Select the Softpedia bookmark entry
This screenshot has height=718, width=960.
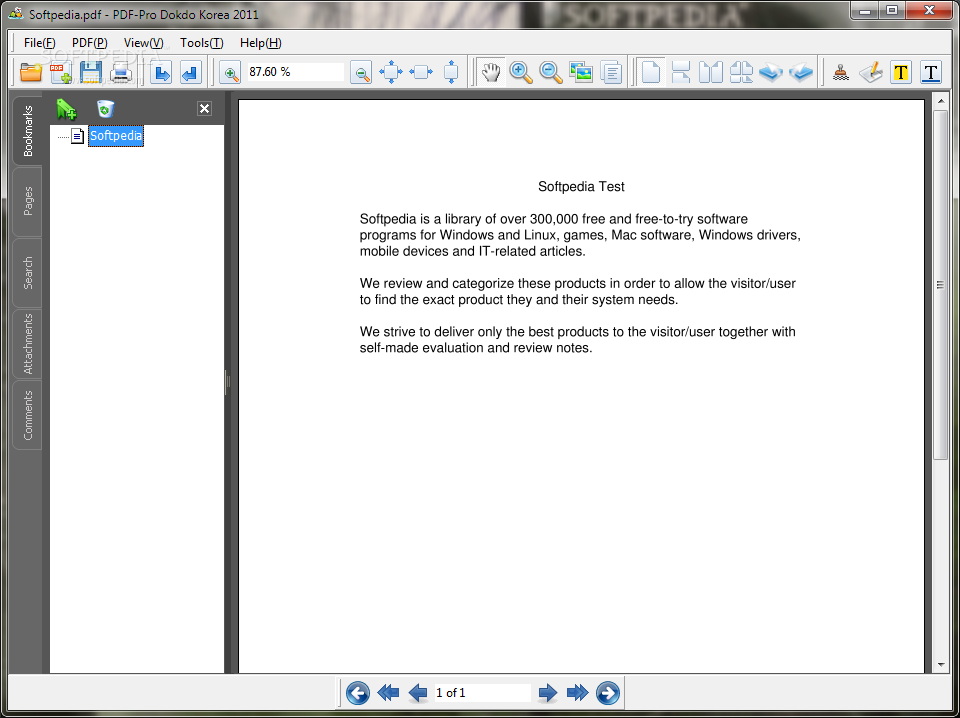coord(116,136)
